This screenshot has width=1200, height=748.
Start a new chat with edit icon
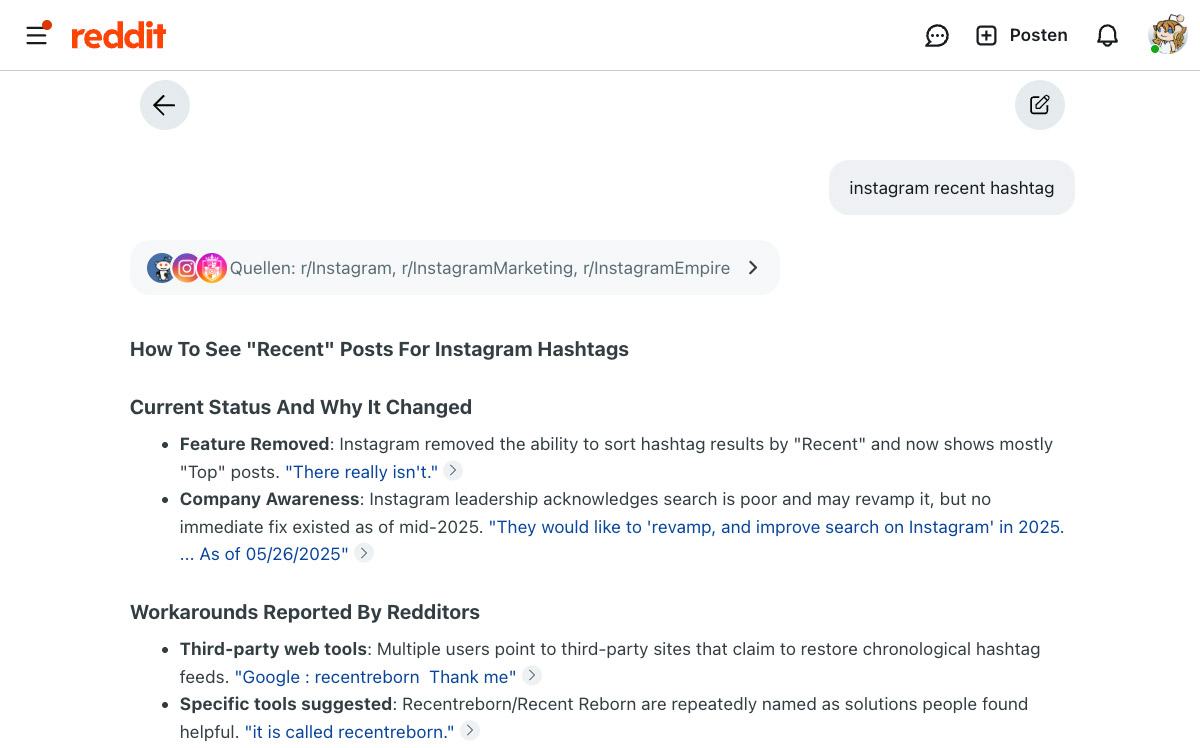click(1040, 105)
